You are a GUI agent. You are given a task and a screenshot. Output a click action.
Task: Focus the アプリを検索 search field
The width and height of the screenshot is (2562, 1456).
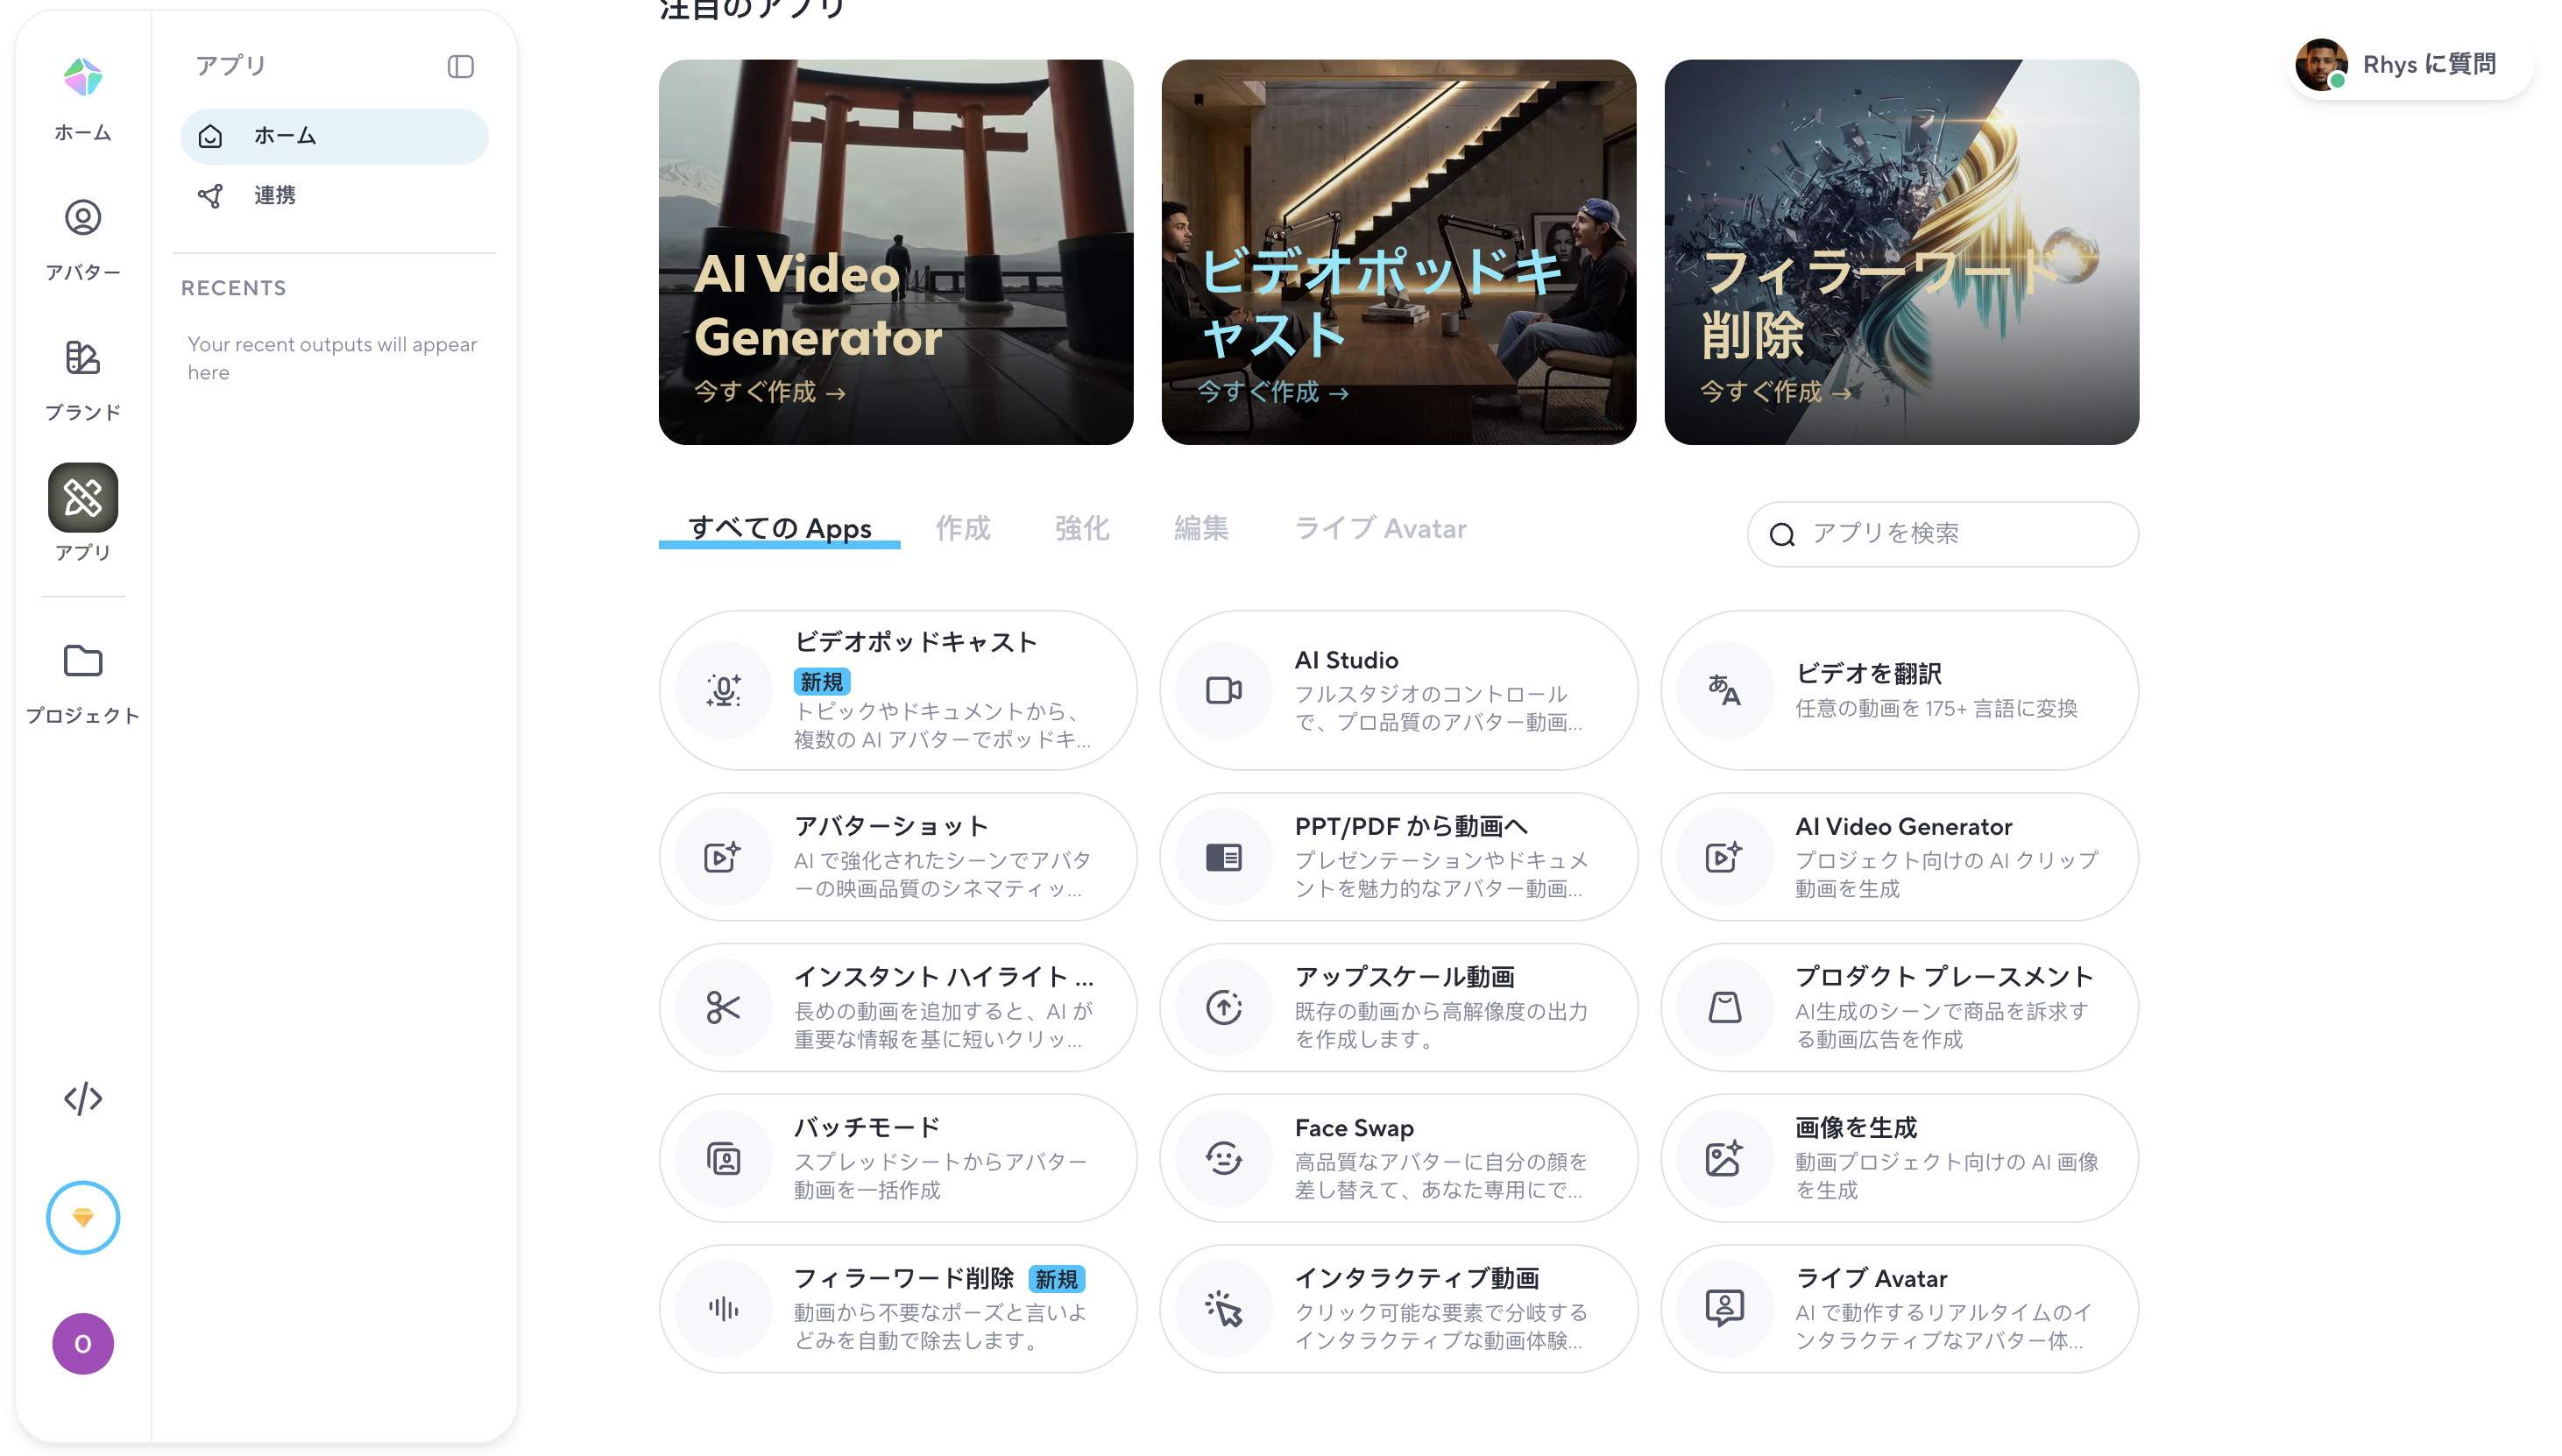pos(1942,534)
